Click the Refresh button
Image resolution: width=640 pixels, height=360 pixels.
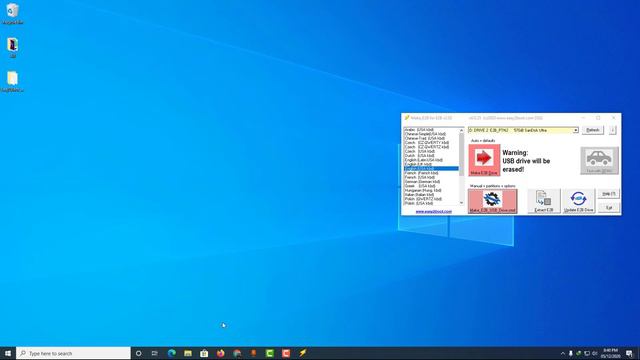[593, 130]
